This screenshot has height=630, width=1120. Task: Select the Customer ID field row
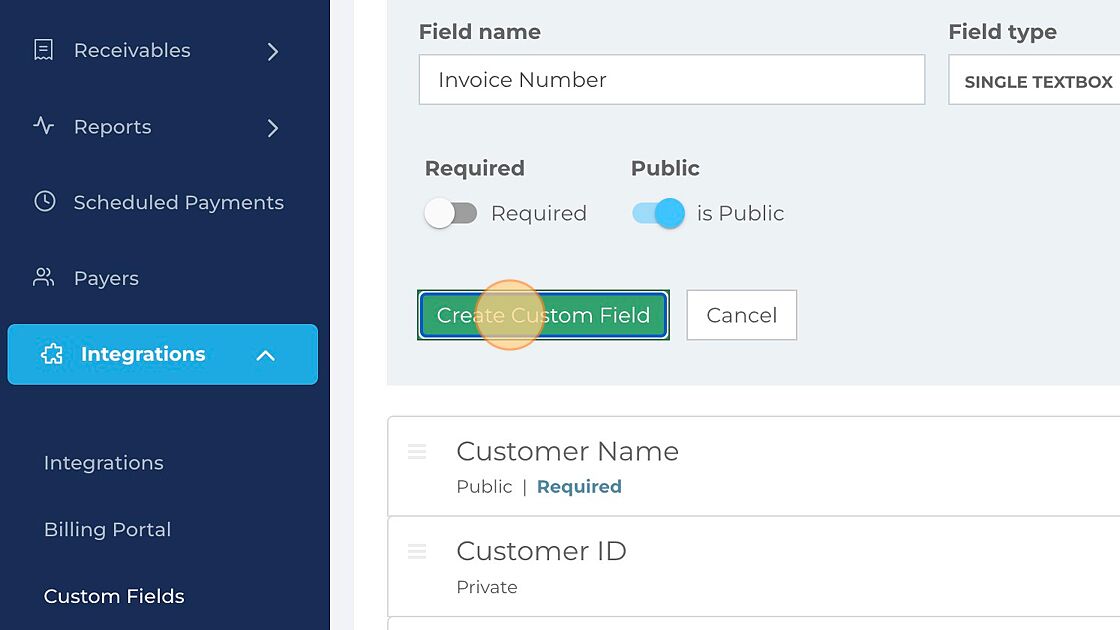point(754,566)
